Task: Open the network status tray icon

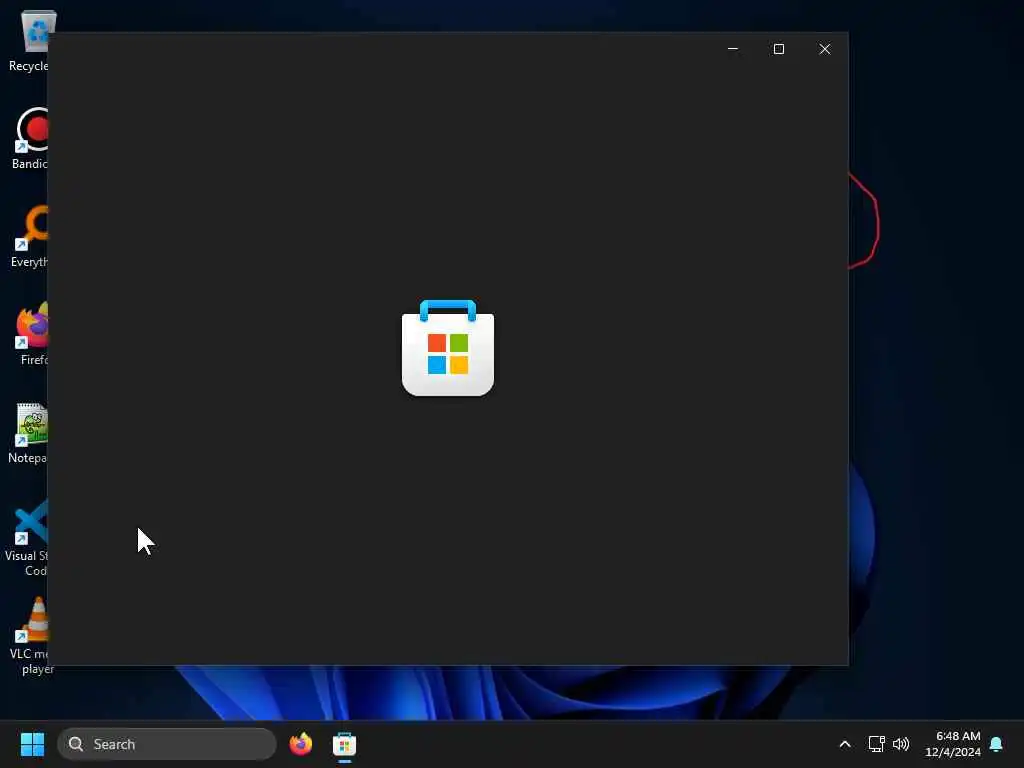Action: pos(876,744)
